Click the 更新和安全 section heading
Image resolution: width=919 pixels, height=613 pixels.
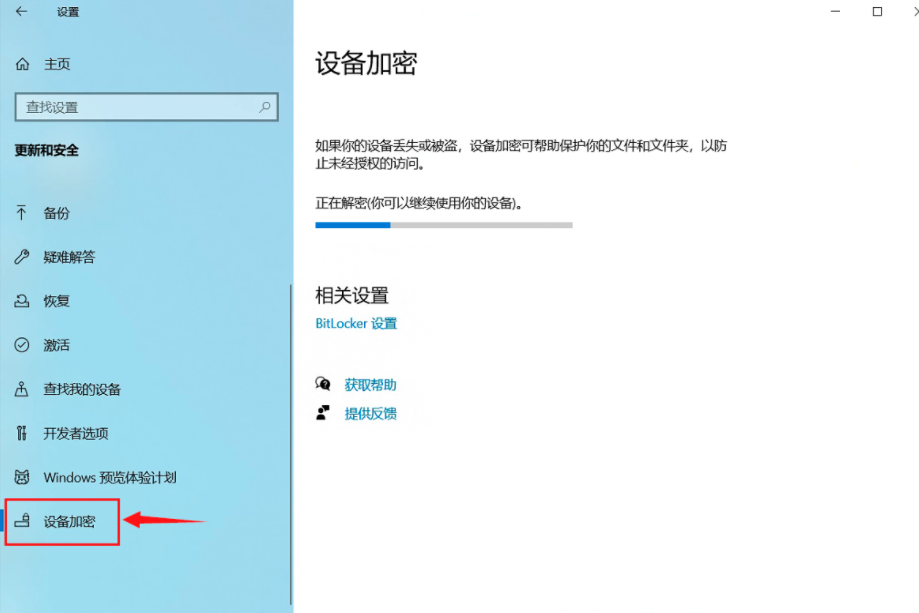pyautogui.click(x=46, y=151)
